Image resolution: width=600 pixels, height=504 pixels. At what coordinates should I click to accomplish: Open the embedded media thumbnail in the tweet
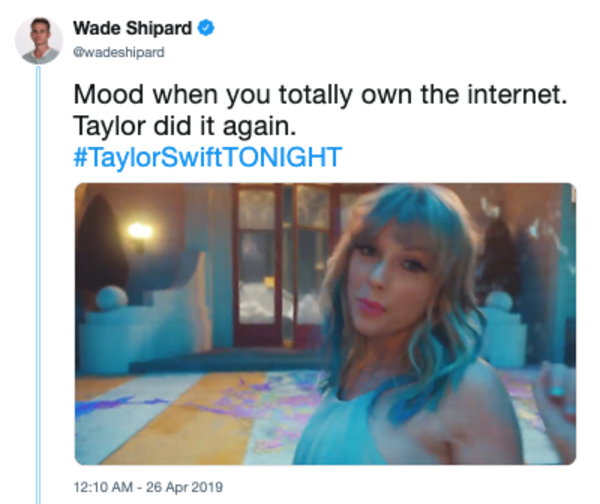tap(325, 324)
